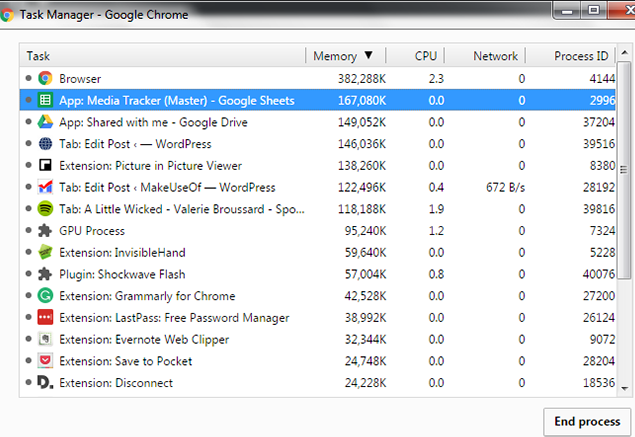Click the End process button
This screenshot has width=635, height=437.
[587, 422]
